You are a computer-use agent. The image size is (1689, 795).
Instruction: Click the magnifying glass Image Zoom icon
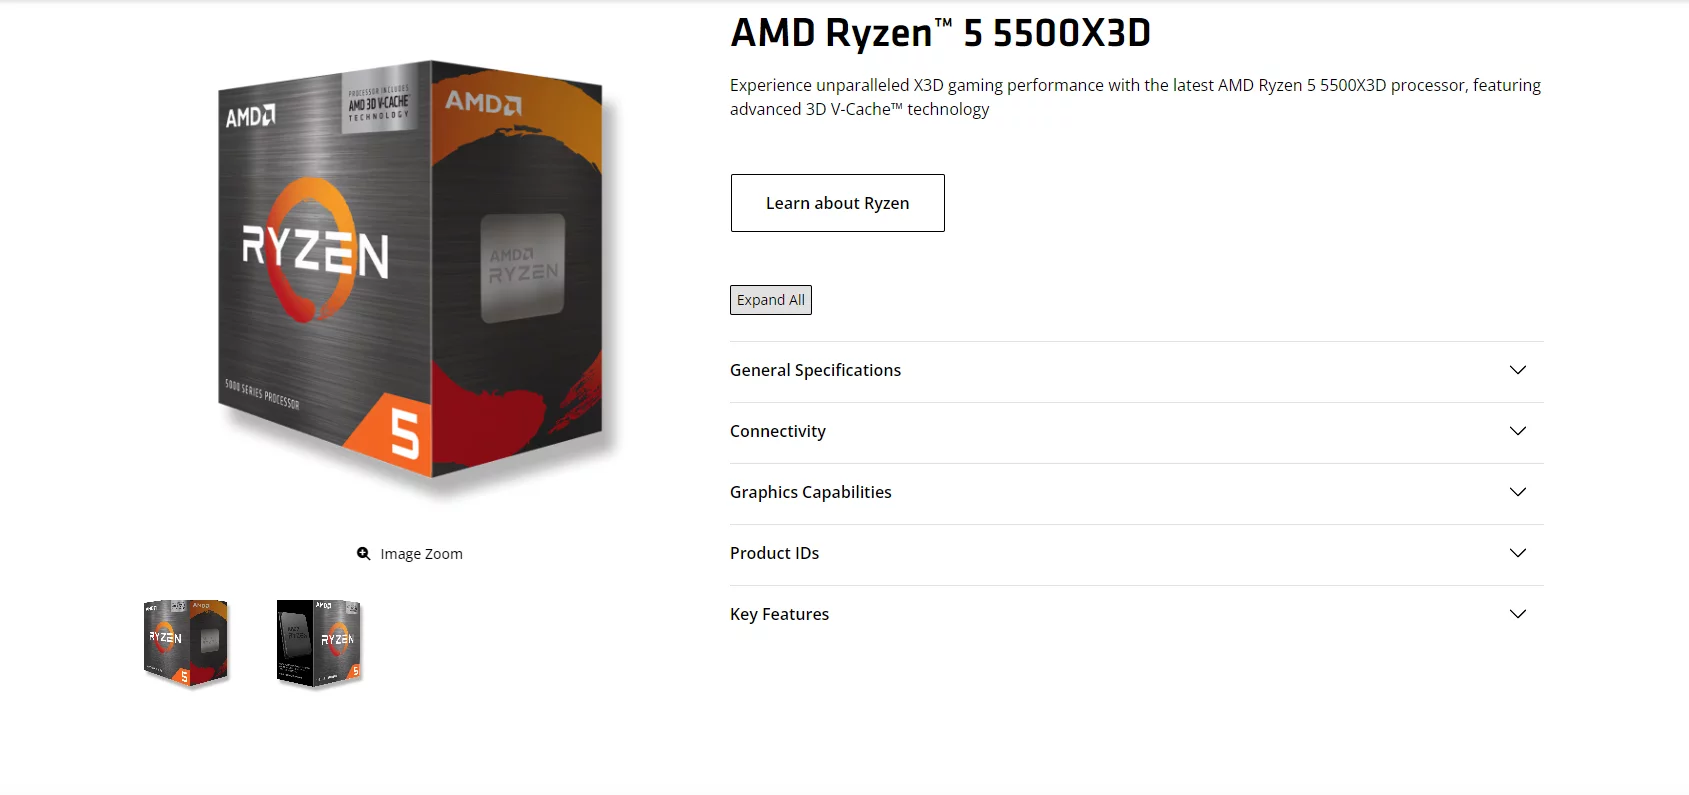(x=364, y=553)
